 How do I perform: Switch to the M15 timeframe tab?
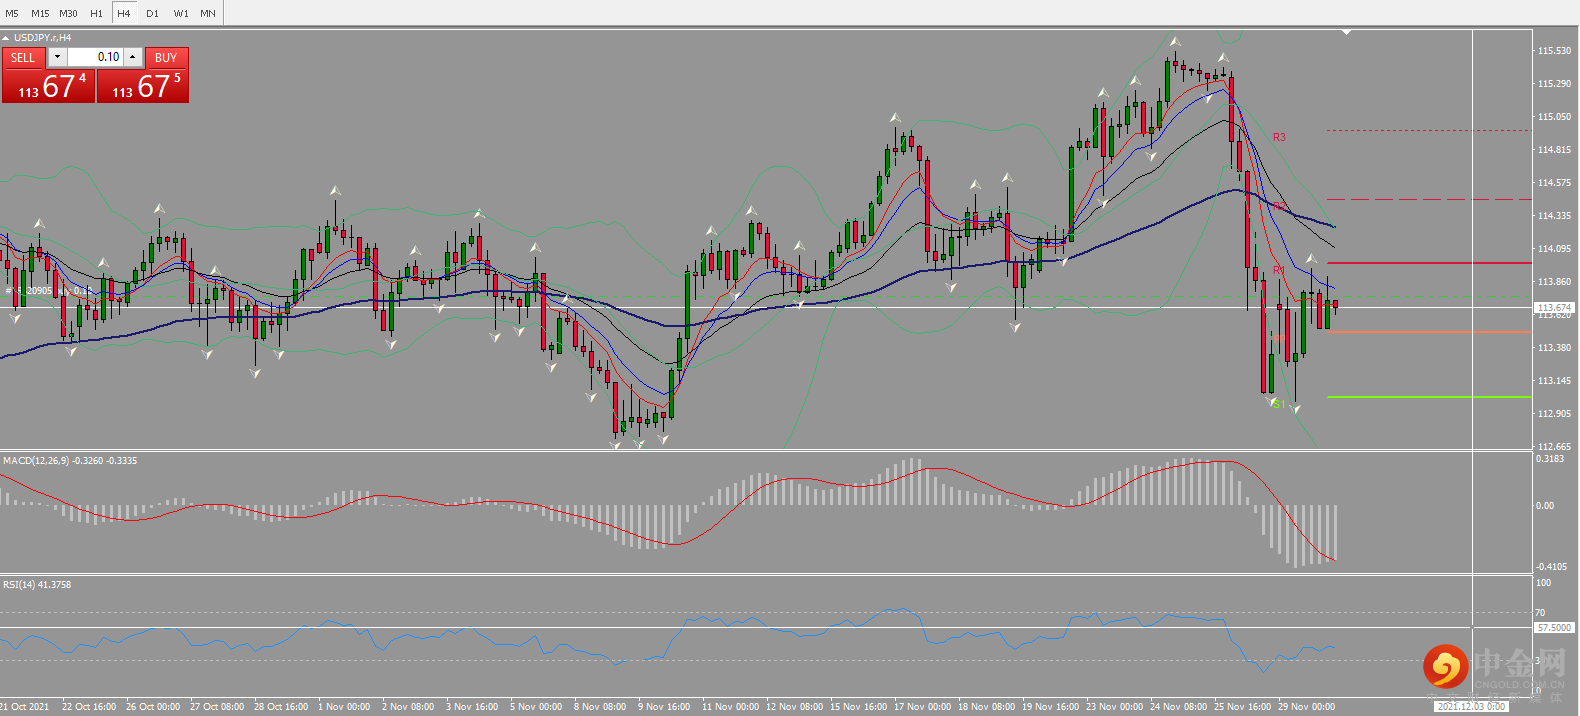point(40,13)
